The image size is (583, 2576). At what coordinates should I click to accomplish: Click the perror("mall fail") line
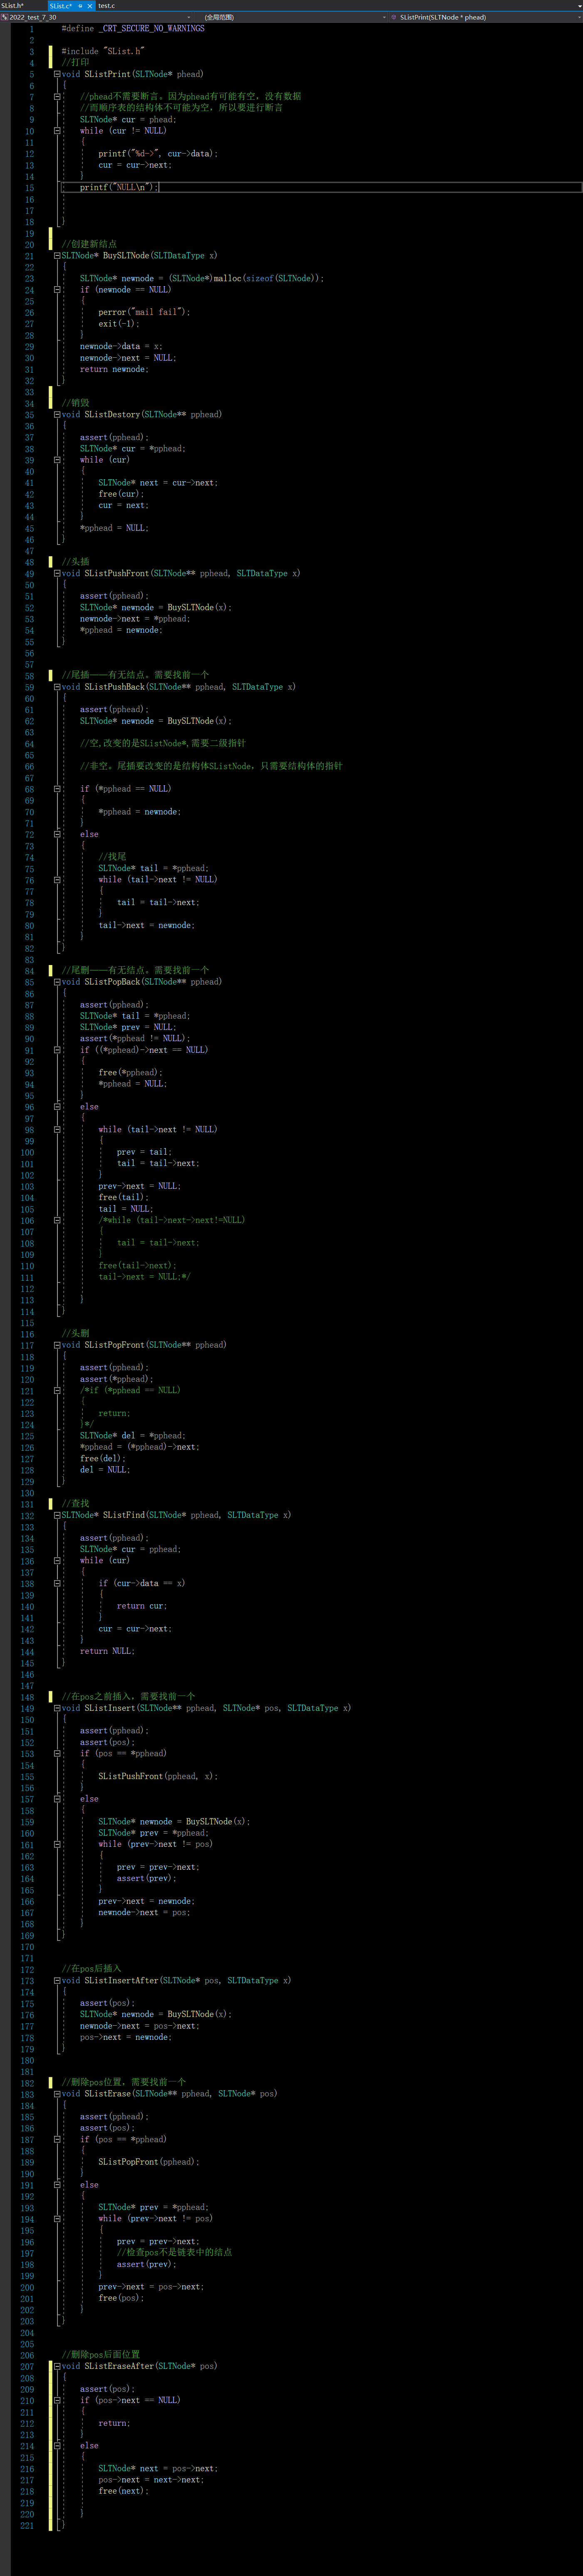pos(144,312)
